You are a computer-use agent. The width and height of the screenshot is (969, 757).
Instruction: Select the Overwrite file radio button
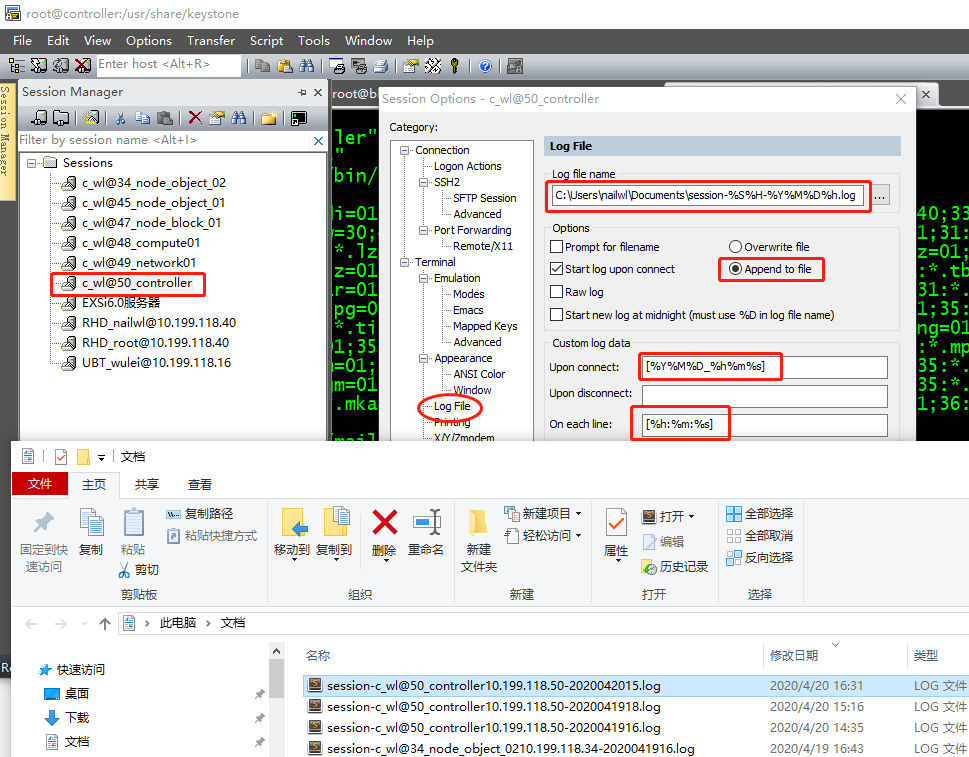pos(735,247)
